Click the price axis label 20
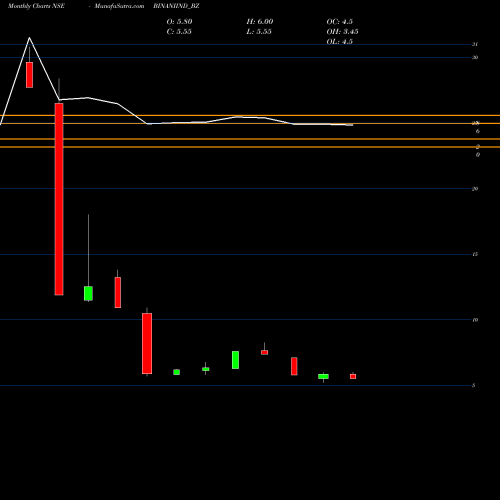 (475, 189)
